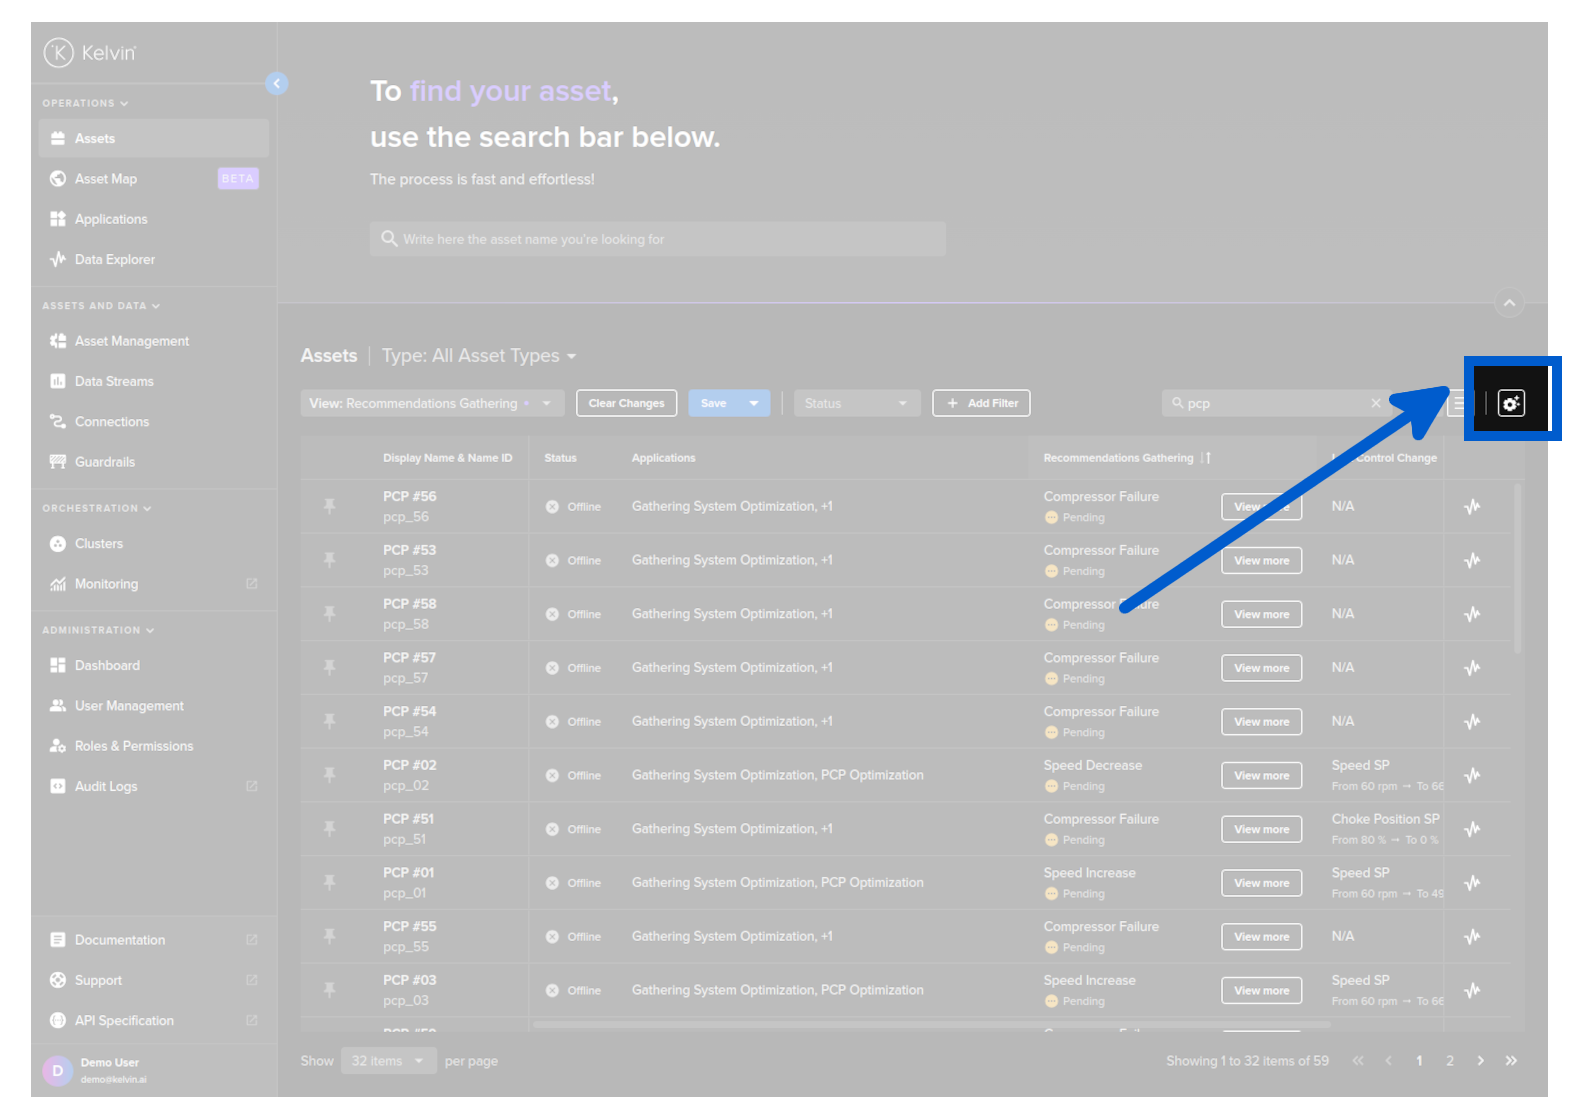
Task: Collapse the sidebar with the arrow button
Action: (277, 84)
